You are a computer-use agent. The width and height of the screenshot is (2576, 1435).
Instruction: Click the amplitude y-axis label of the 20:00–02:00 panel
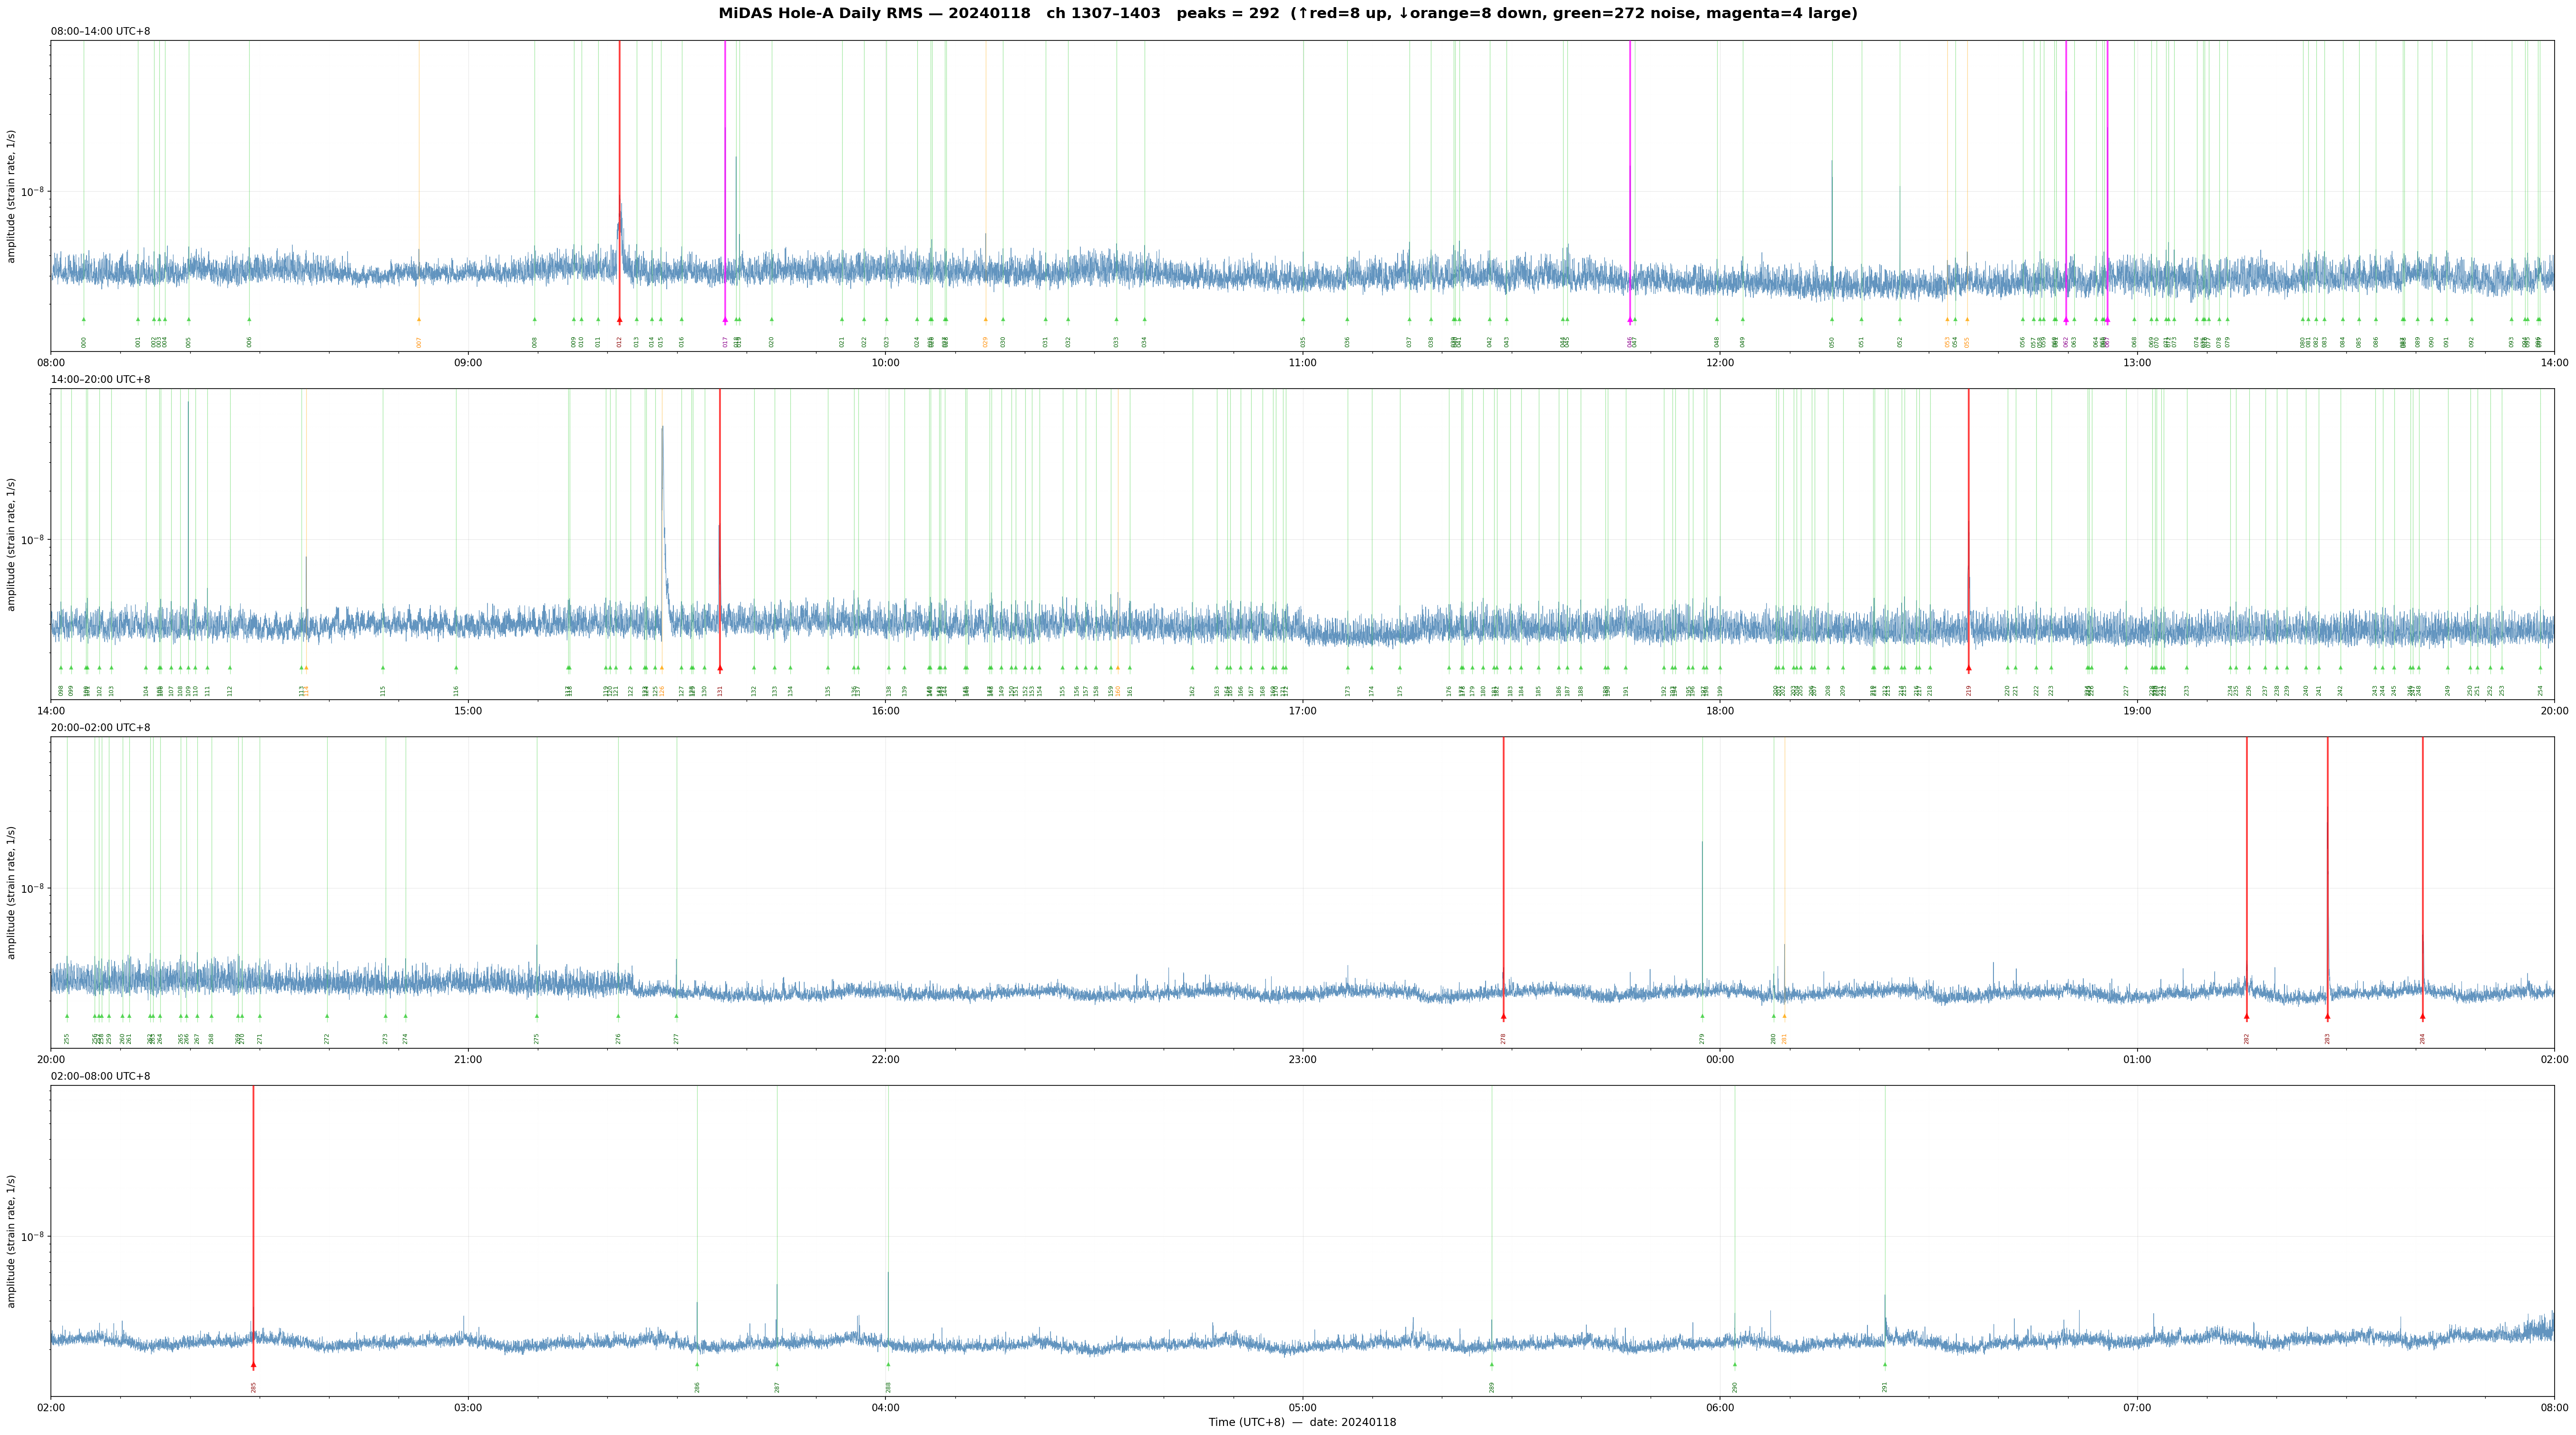pyautogui.click(x=12, y=892)
